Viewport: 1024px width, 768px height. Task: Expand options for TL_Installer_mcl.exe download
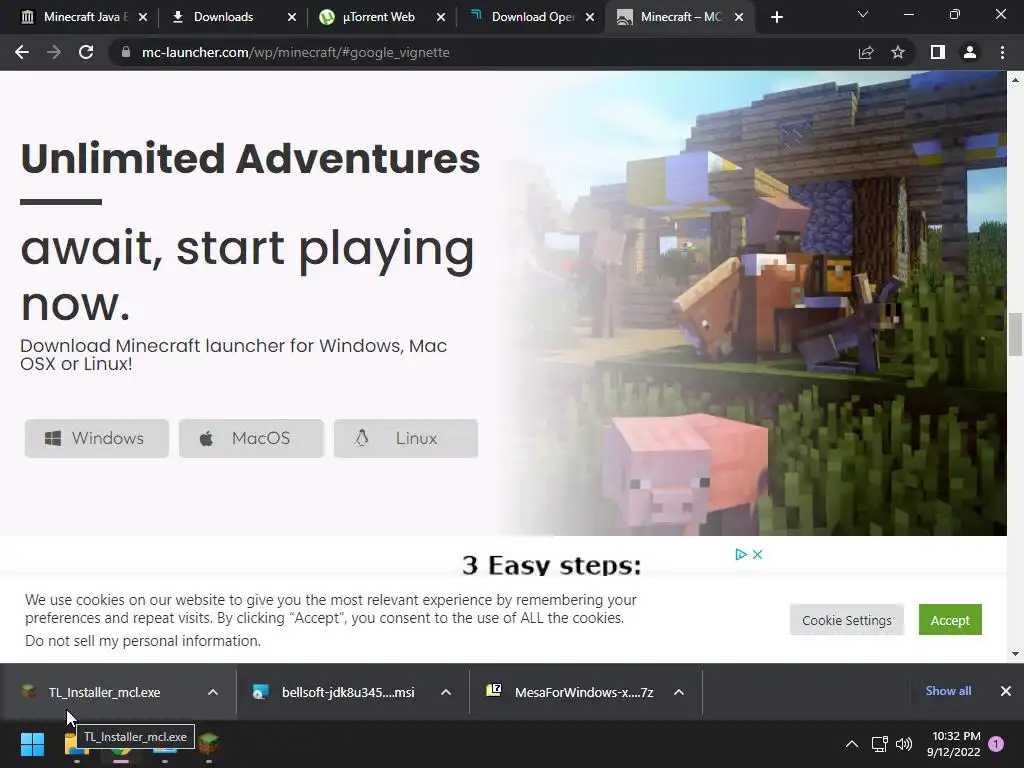tap(213, 692)
